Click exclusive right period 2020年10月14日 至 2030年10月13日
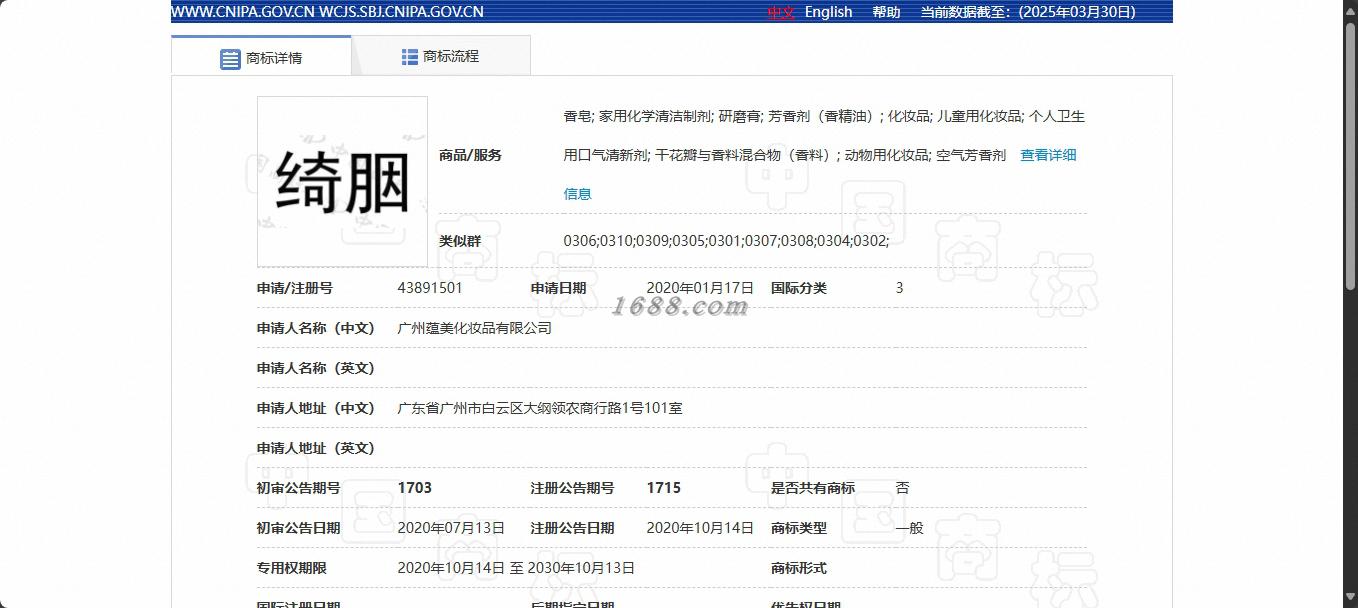 tap(516, 568)
